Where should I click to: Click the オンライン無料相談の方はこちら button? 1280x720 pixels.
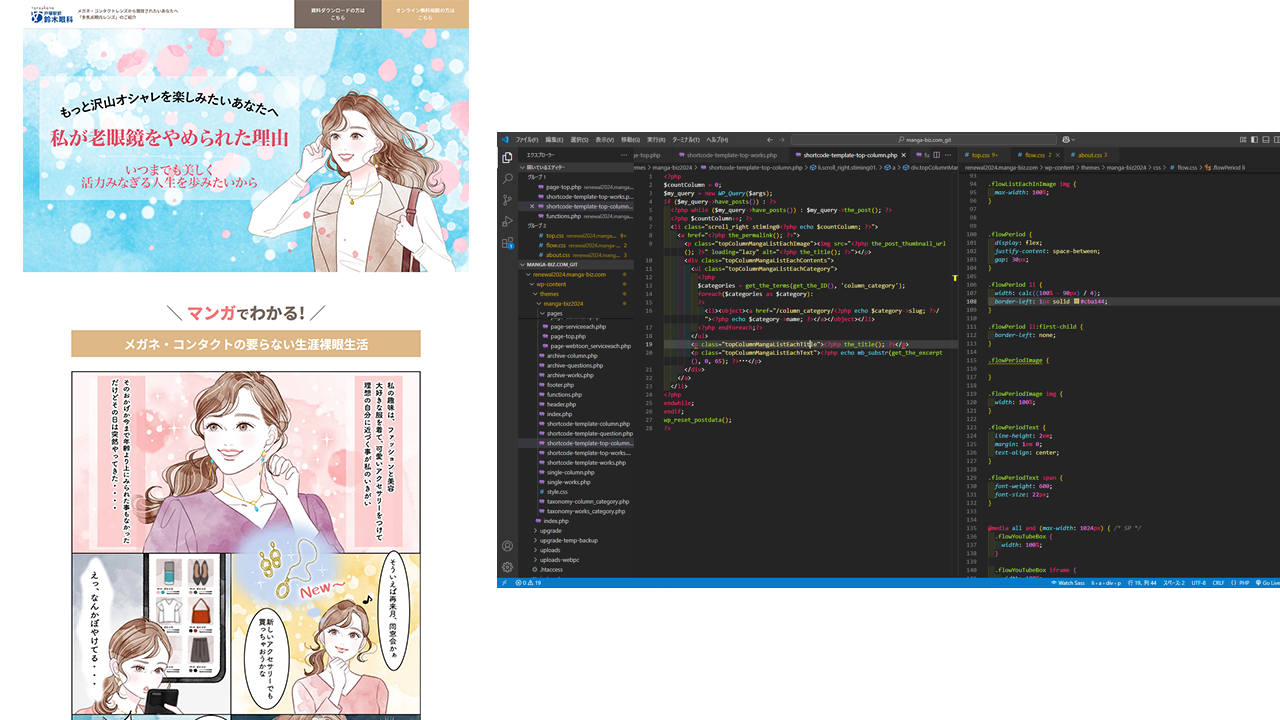(425, 14)
